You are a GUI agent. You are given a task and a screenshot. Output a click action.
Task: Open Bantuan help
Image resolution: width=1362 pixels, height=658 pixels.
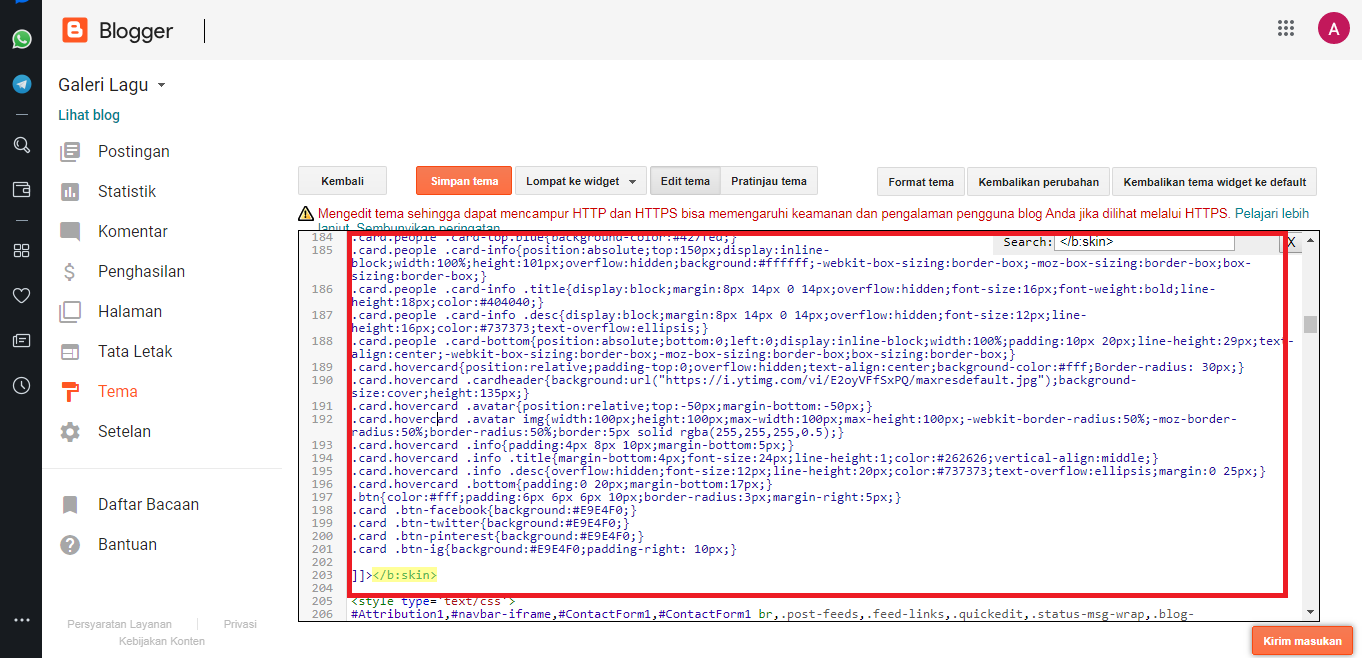127,545
